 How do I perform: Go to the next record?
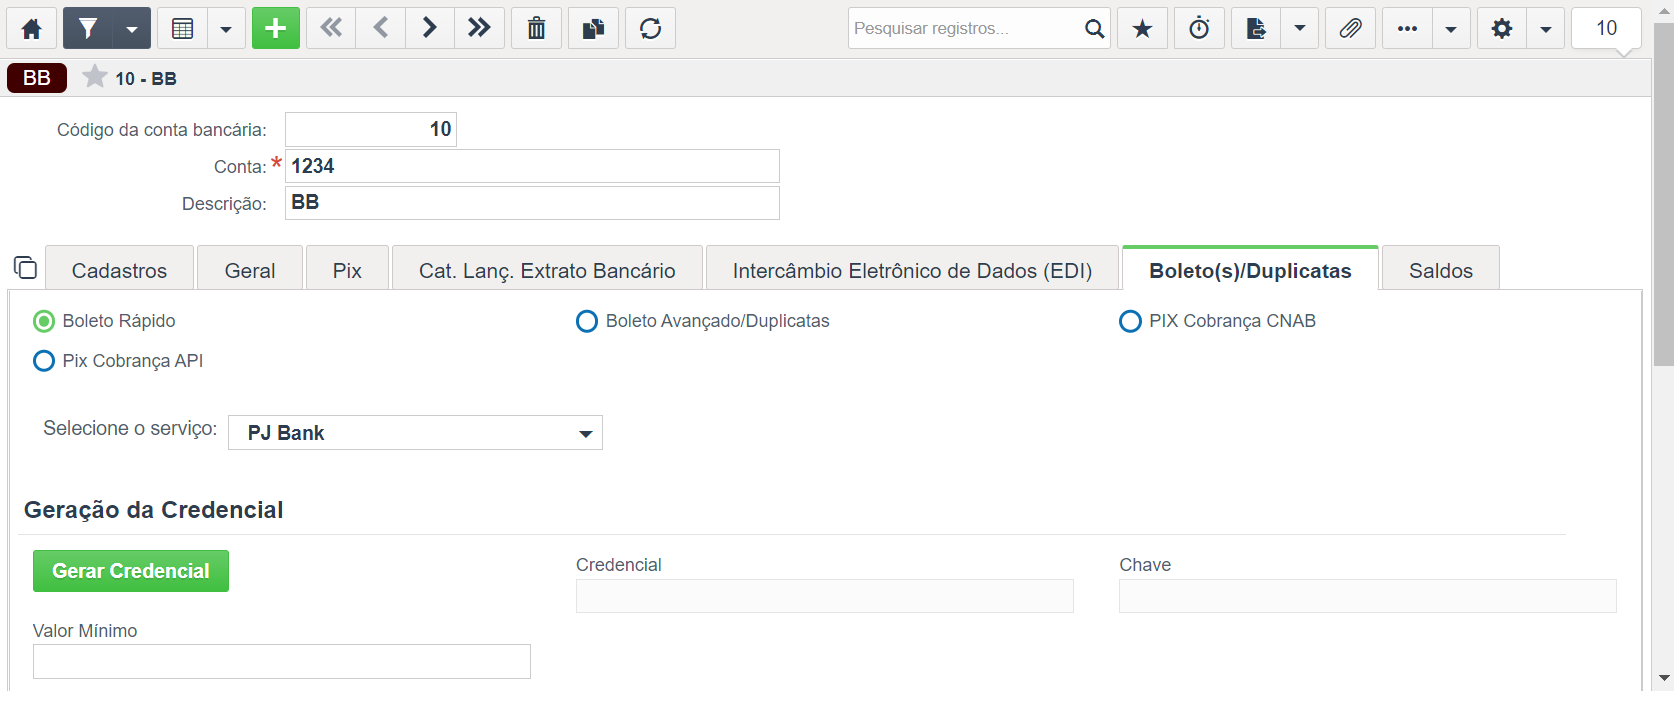pyautogui.click(x=430, y=28)
